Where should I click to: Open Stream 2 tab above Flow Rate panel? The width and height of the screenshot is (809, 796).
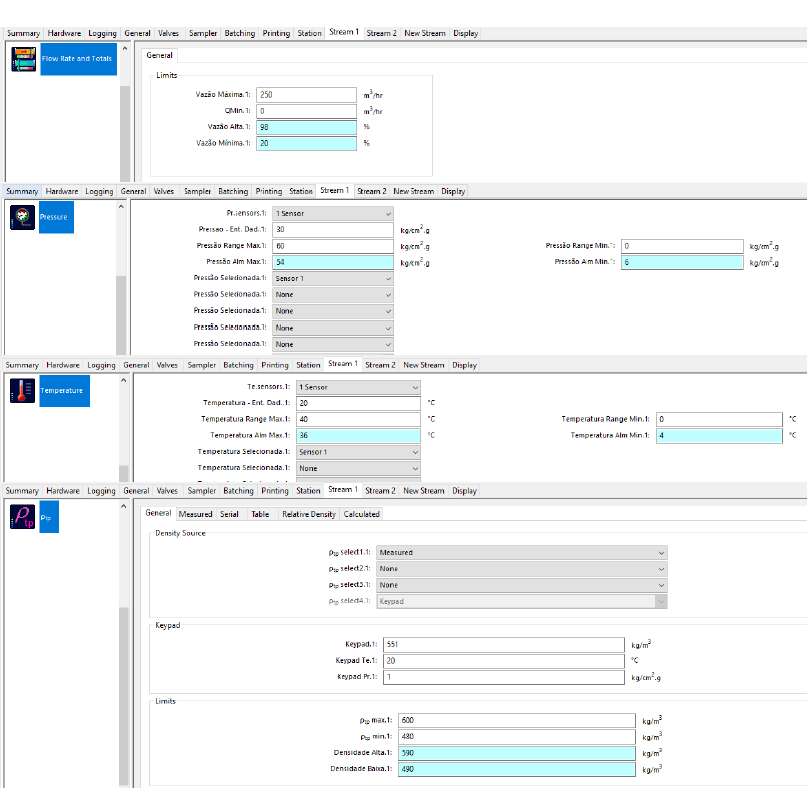tap(381, 33)
